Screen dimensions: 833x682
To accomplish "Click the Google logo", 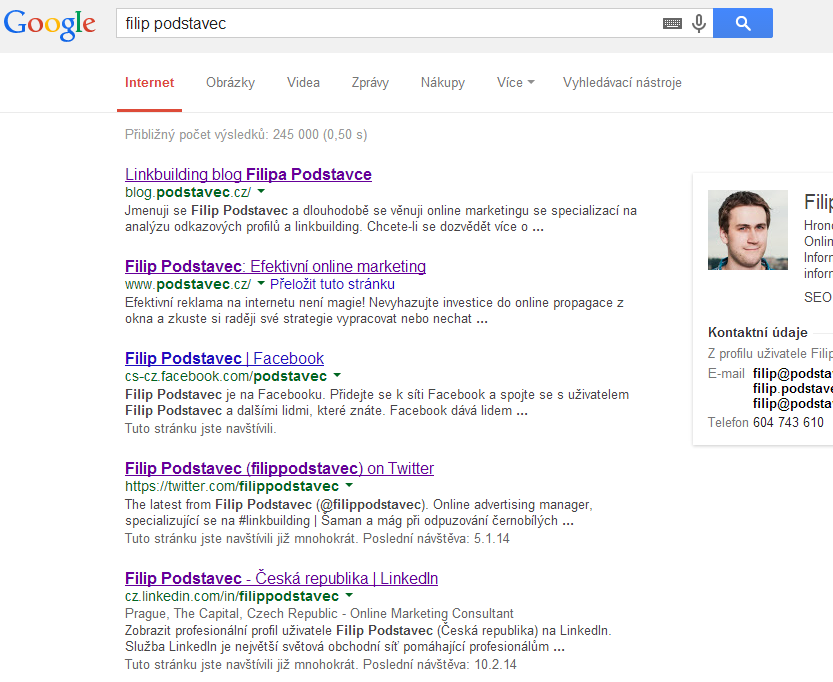I will tap(49, 25).
